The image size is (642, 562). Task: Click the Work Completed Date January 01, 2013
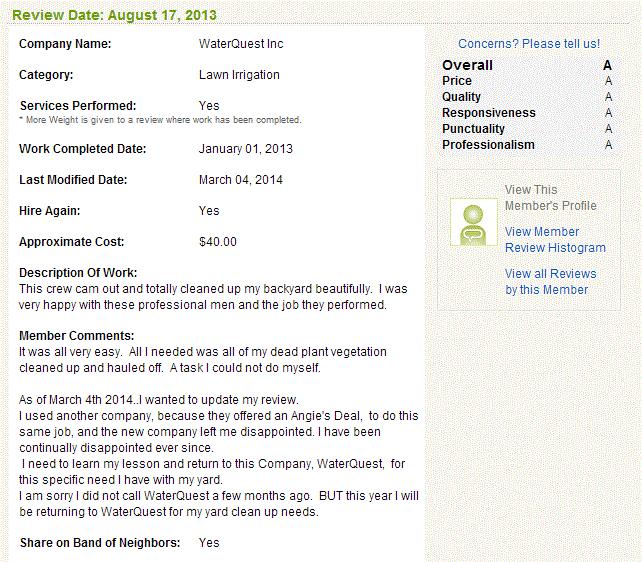[x=246, y=149]
